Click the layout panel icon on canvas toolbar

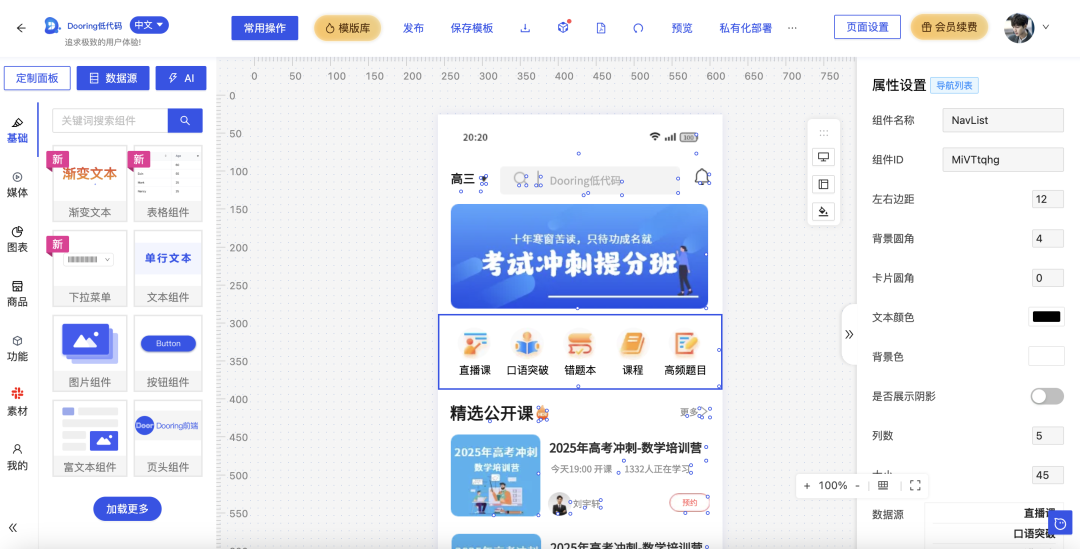click(x=823, y=184)
